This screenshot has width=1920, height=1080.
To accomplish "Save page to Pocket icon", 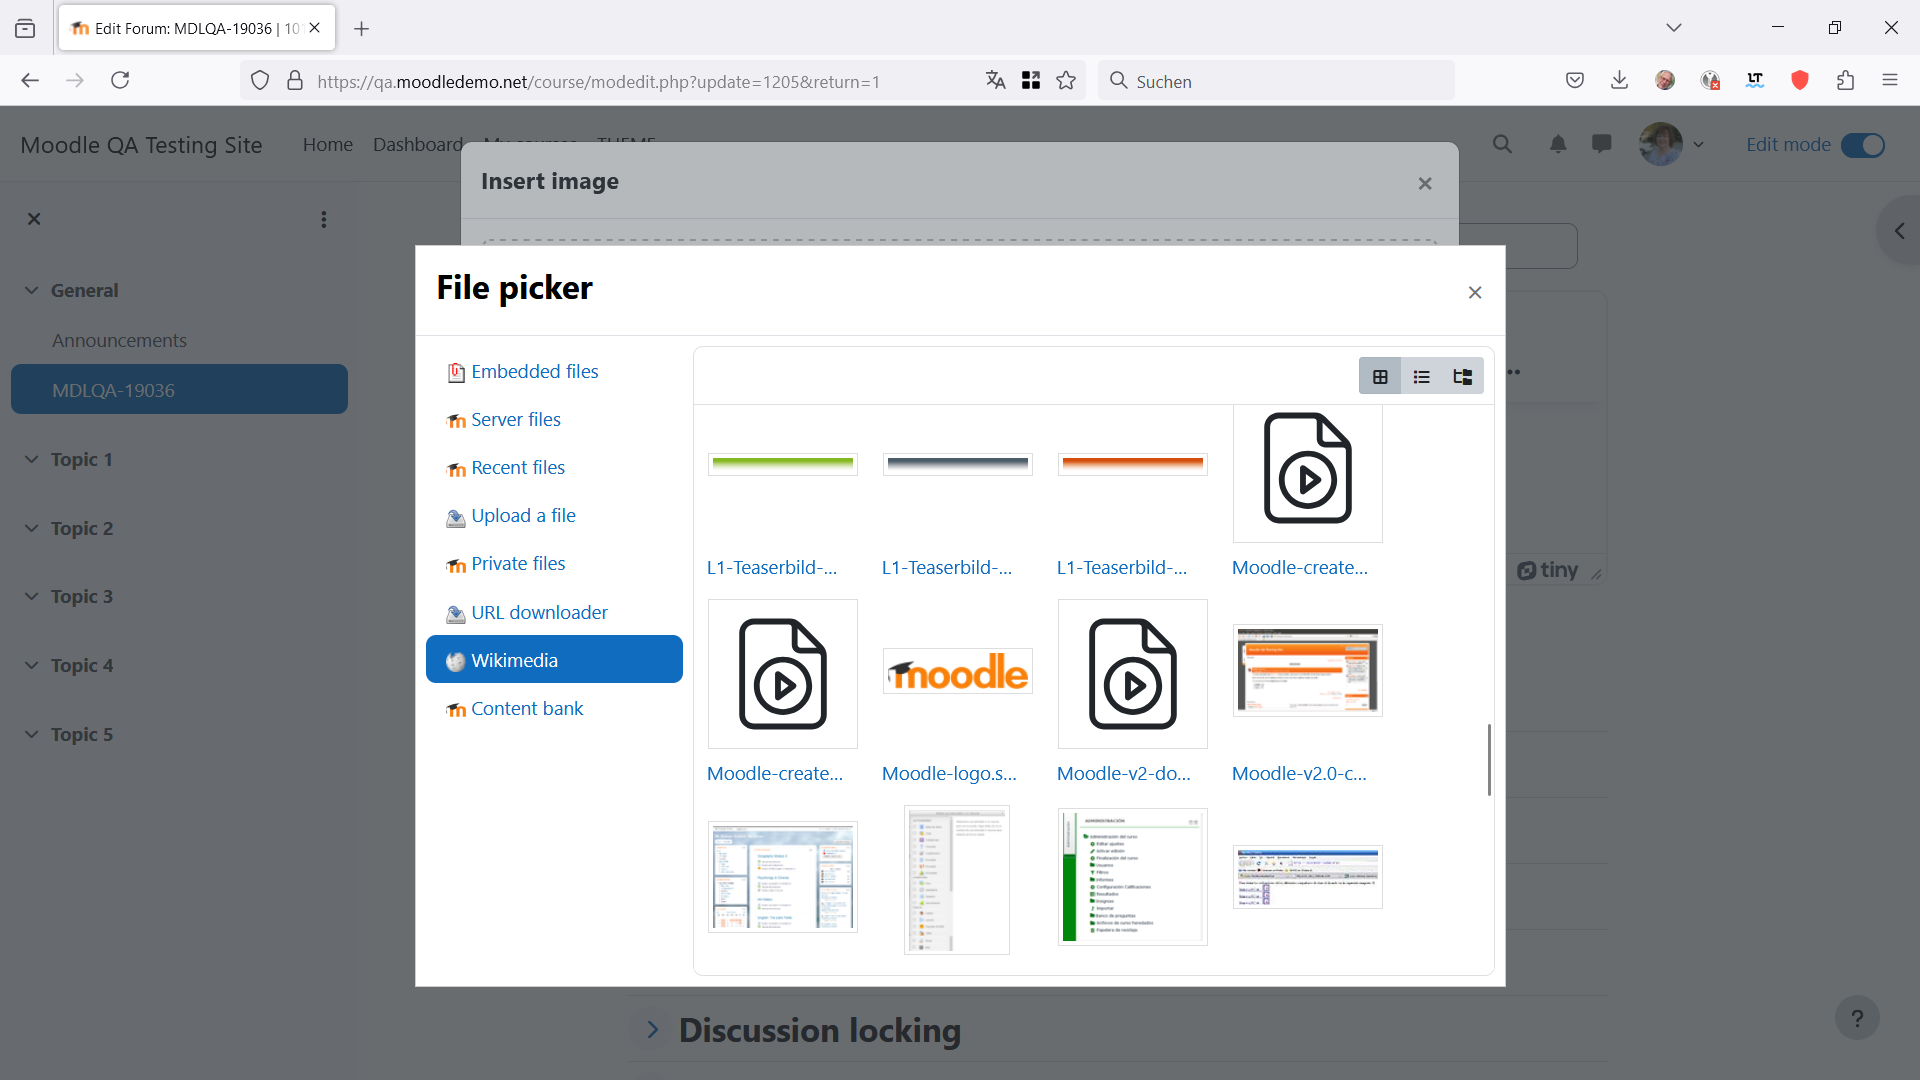I will (1575, 81).
